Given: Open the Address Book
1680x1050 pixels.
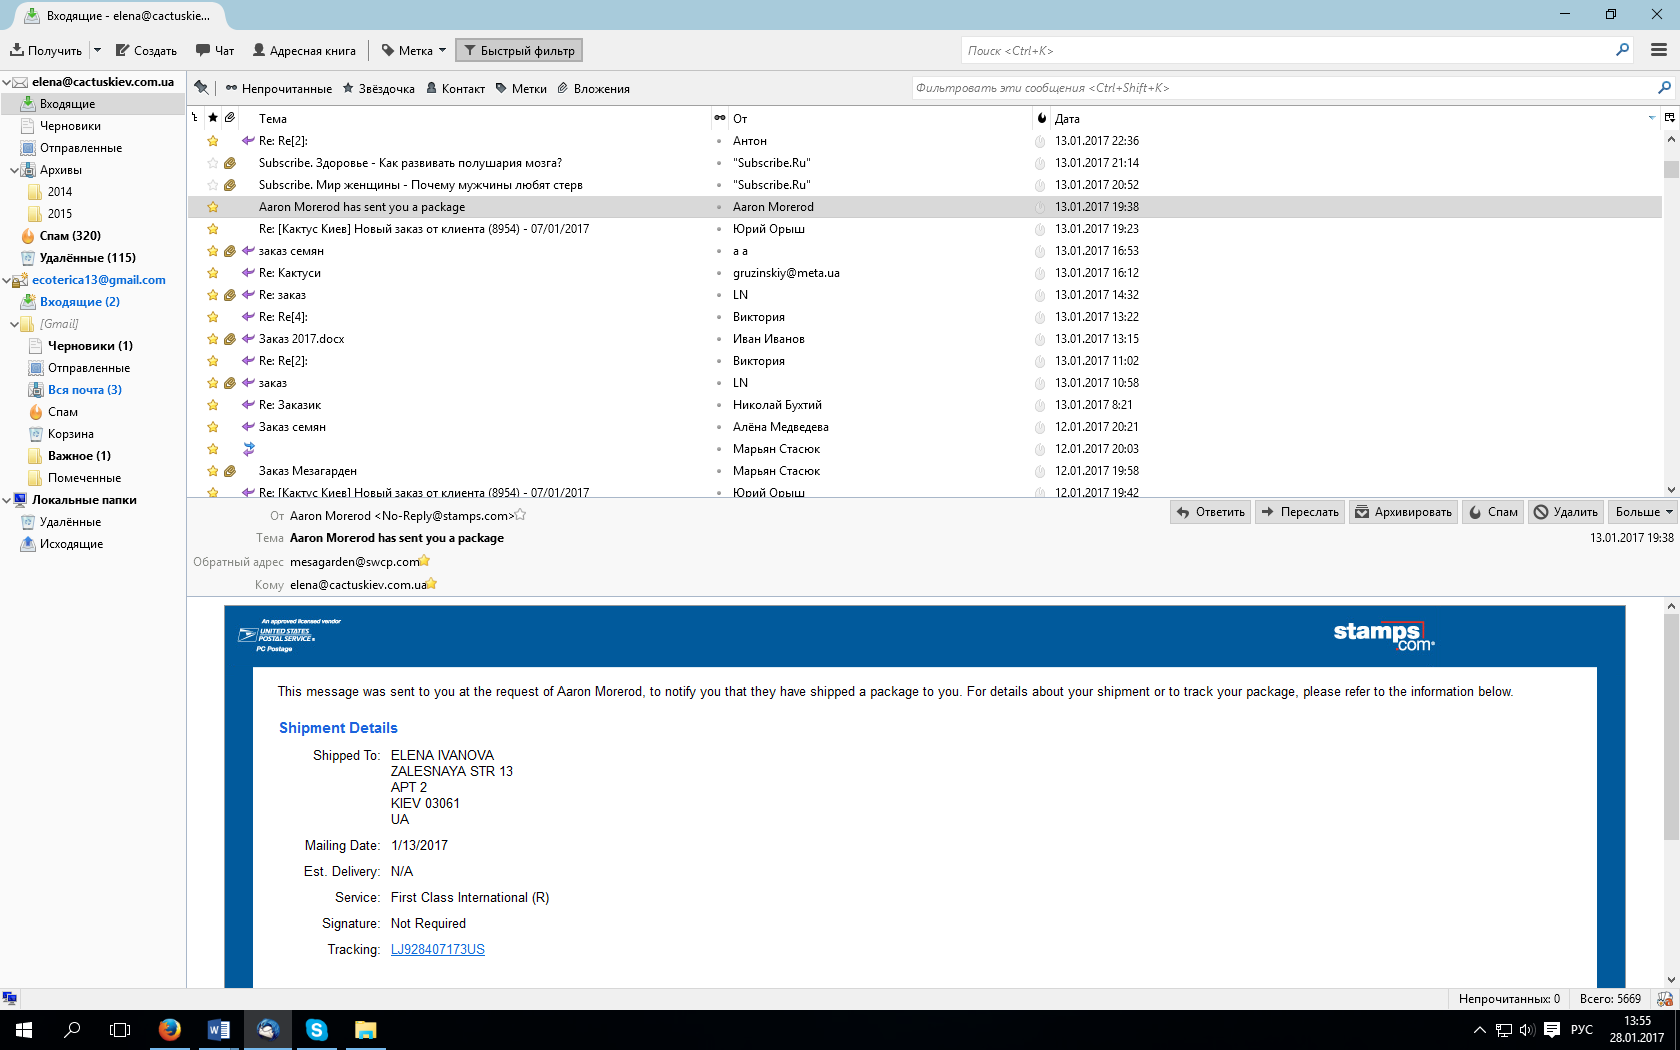Looking at the screenshot, I should pyautogui.click(x=304, y=50).
